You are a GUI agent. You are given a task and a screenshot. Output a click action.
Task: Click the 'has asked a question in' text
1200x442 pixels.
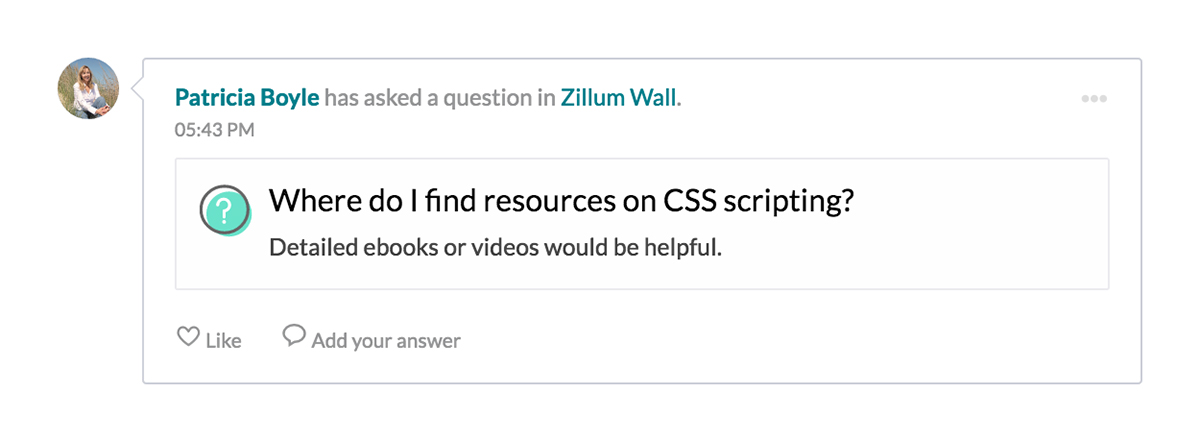[x=439, y=98]
